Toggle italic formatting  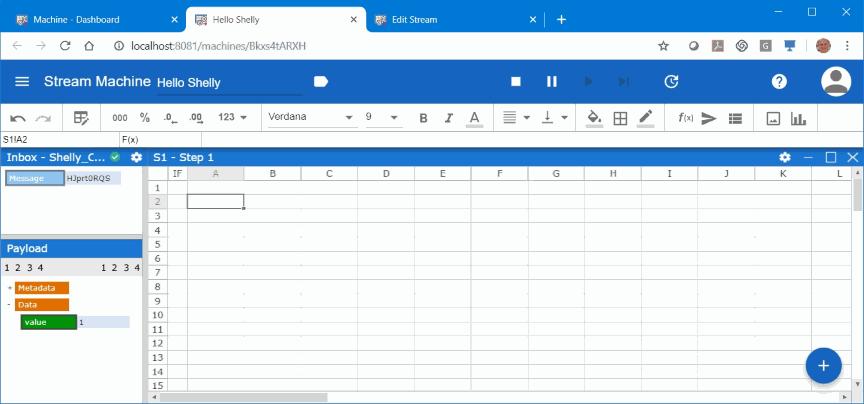(x=449, y=118)
